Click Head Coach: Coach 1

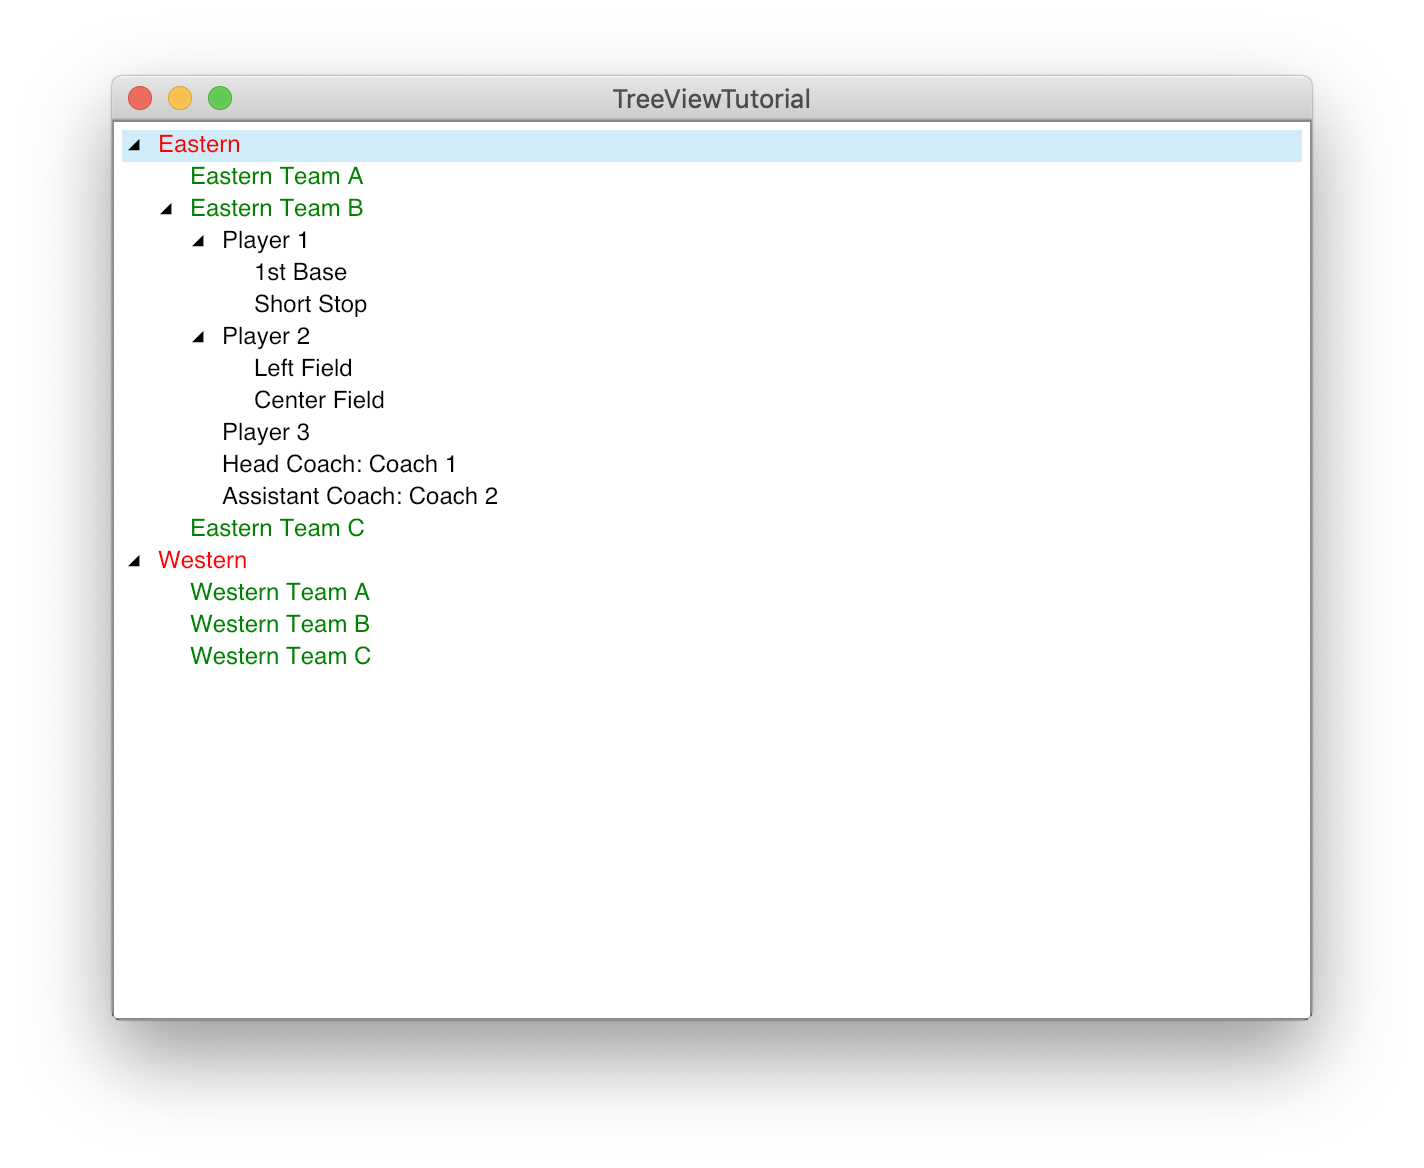click(x=339, y=464)
